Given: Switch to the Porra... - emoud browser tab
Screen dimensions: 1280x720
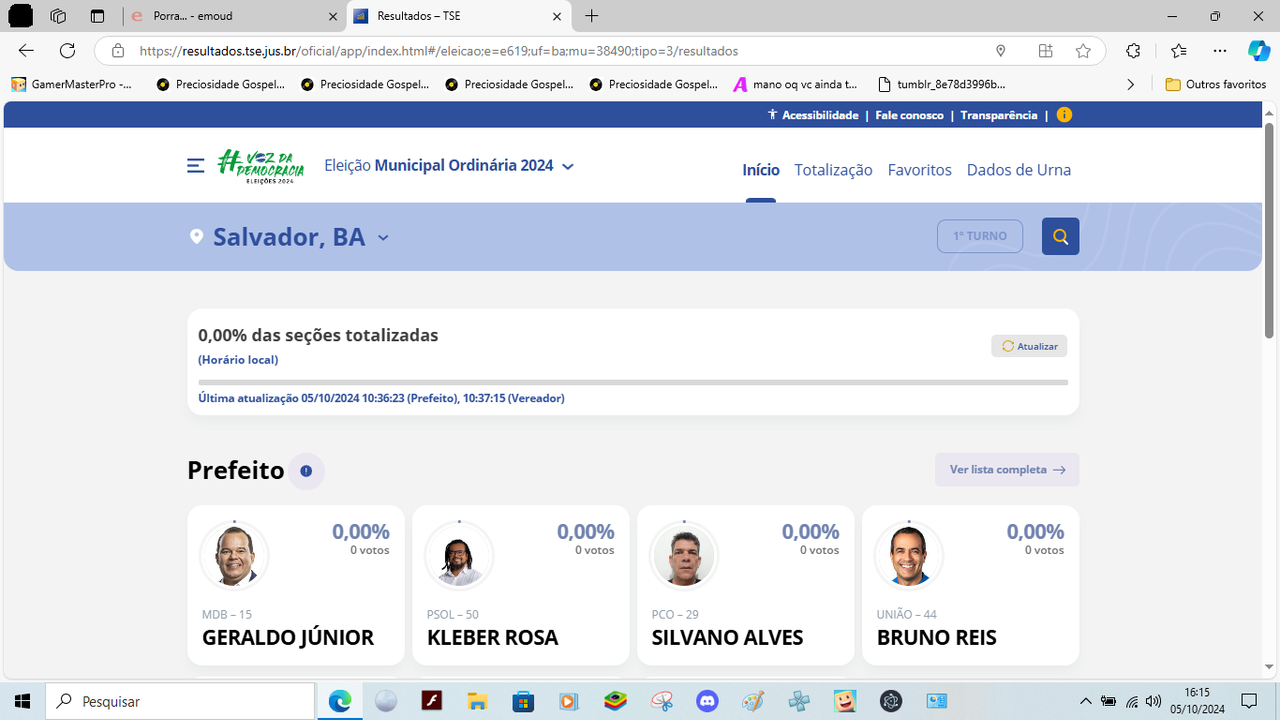Looking at the screenshot, I should [x=233, y=16].
